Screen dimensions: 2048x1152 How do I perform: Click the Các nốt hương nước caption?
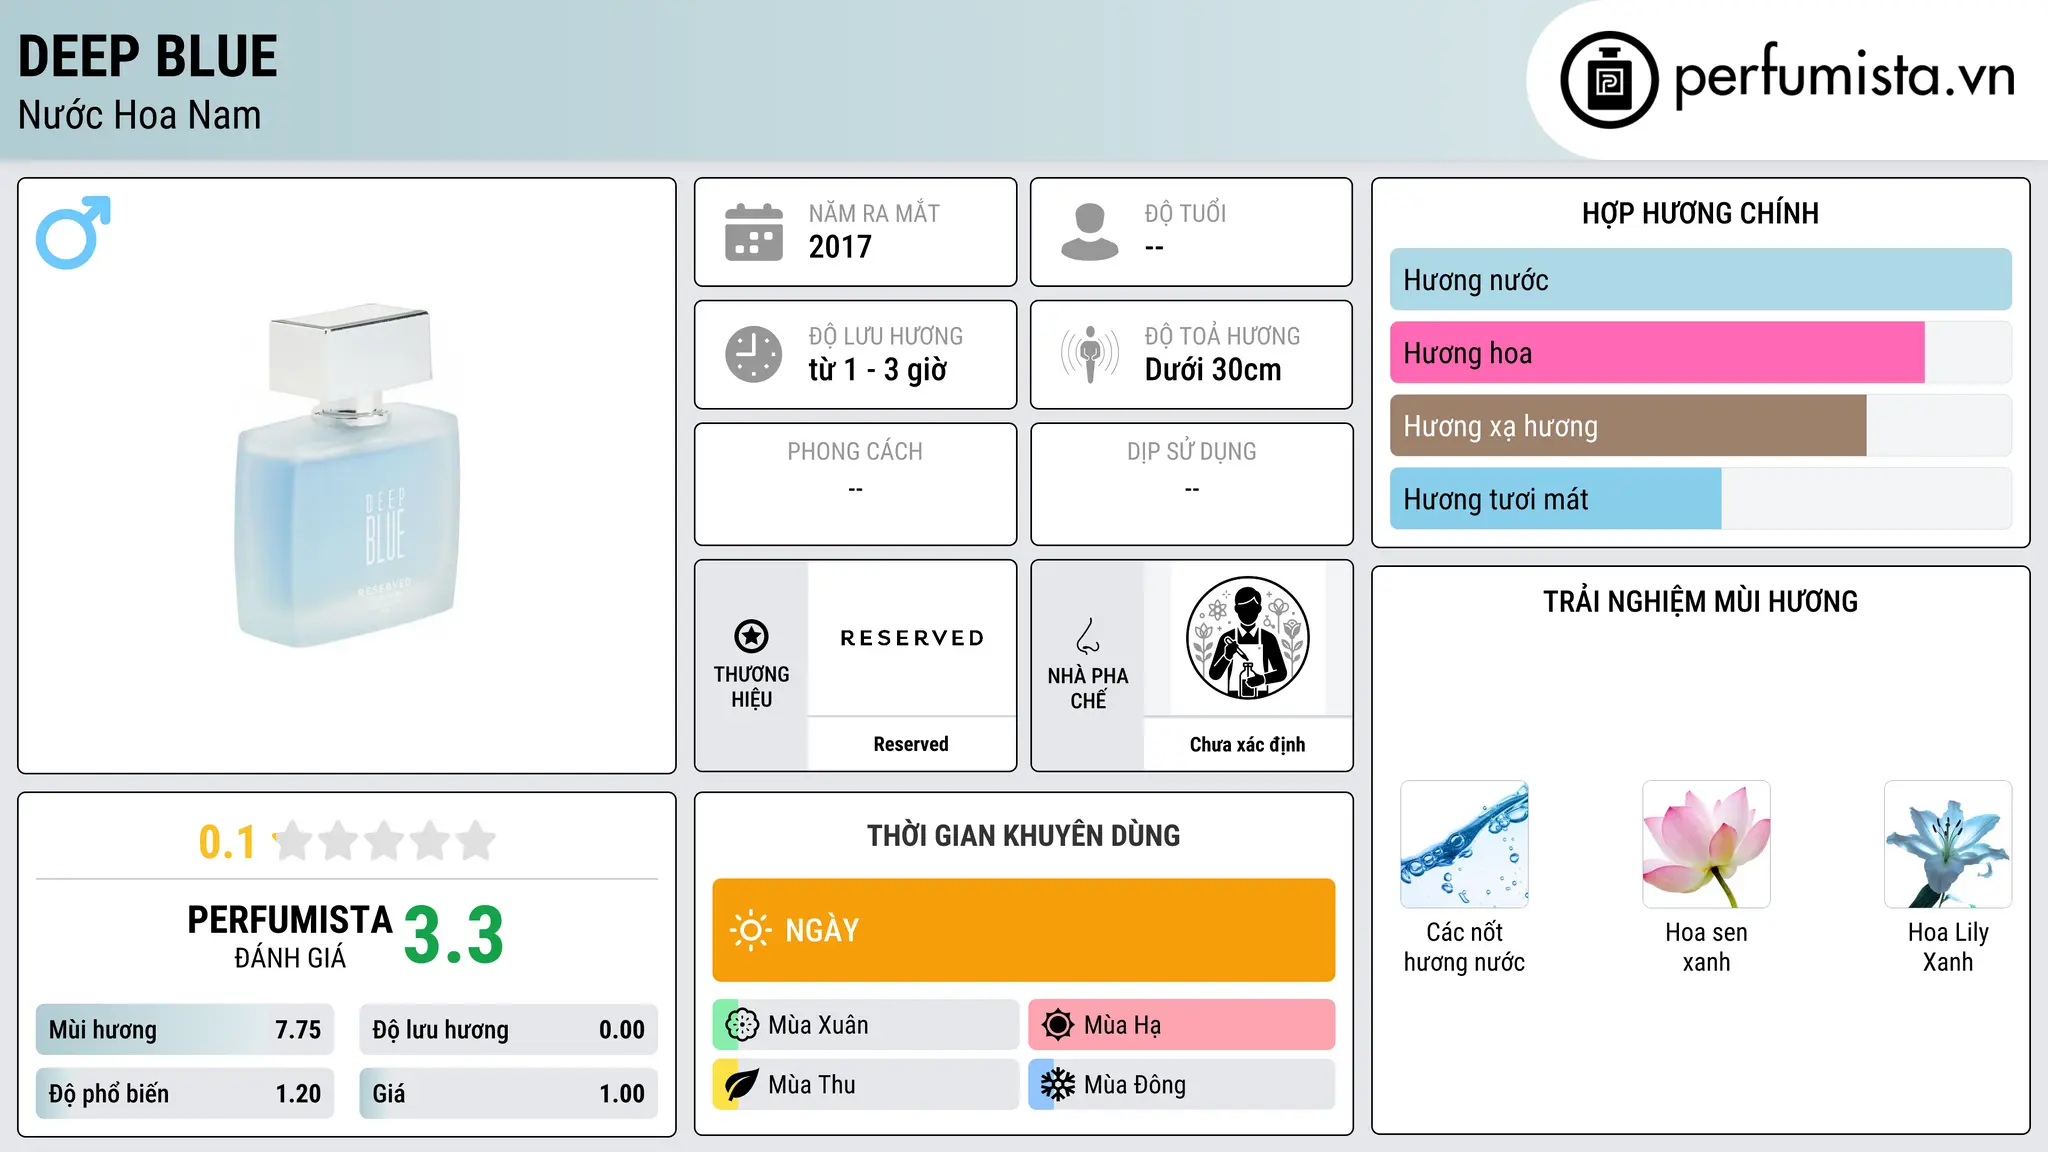(1465, 947)
